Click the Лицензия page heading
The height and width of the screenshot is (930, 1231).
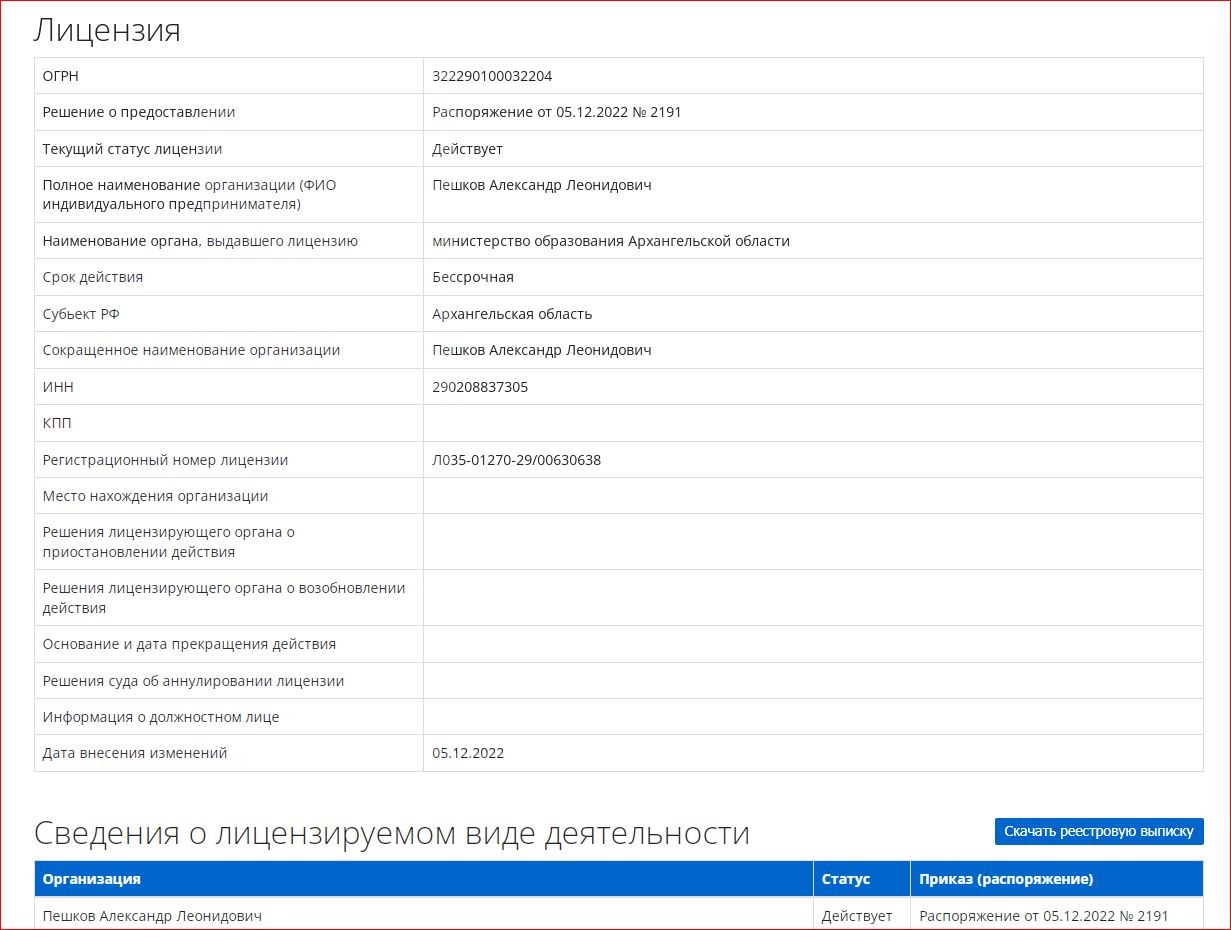pos(107,30)
